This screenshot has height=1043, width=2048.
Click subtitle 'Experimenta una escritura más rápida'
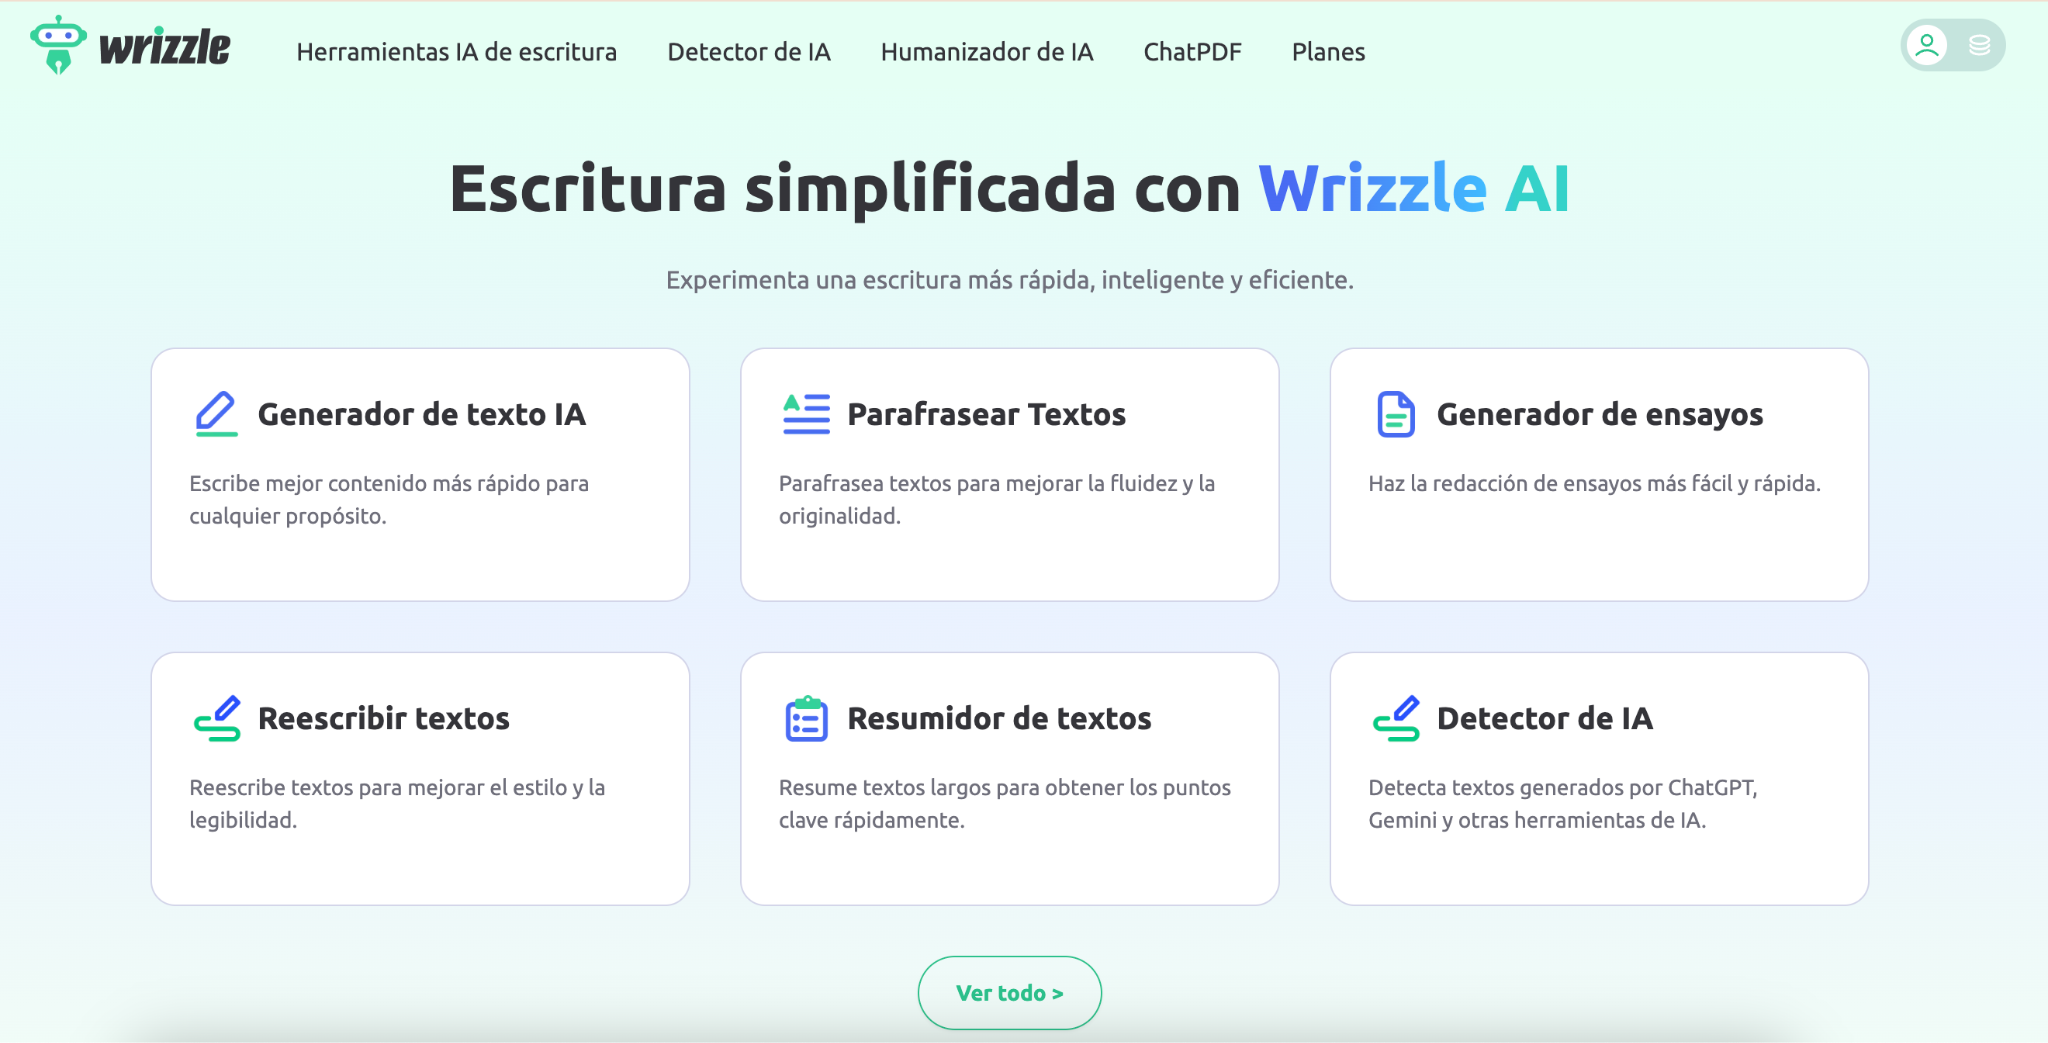coord(882,280)
